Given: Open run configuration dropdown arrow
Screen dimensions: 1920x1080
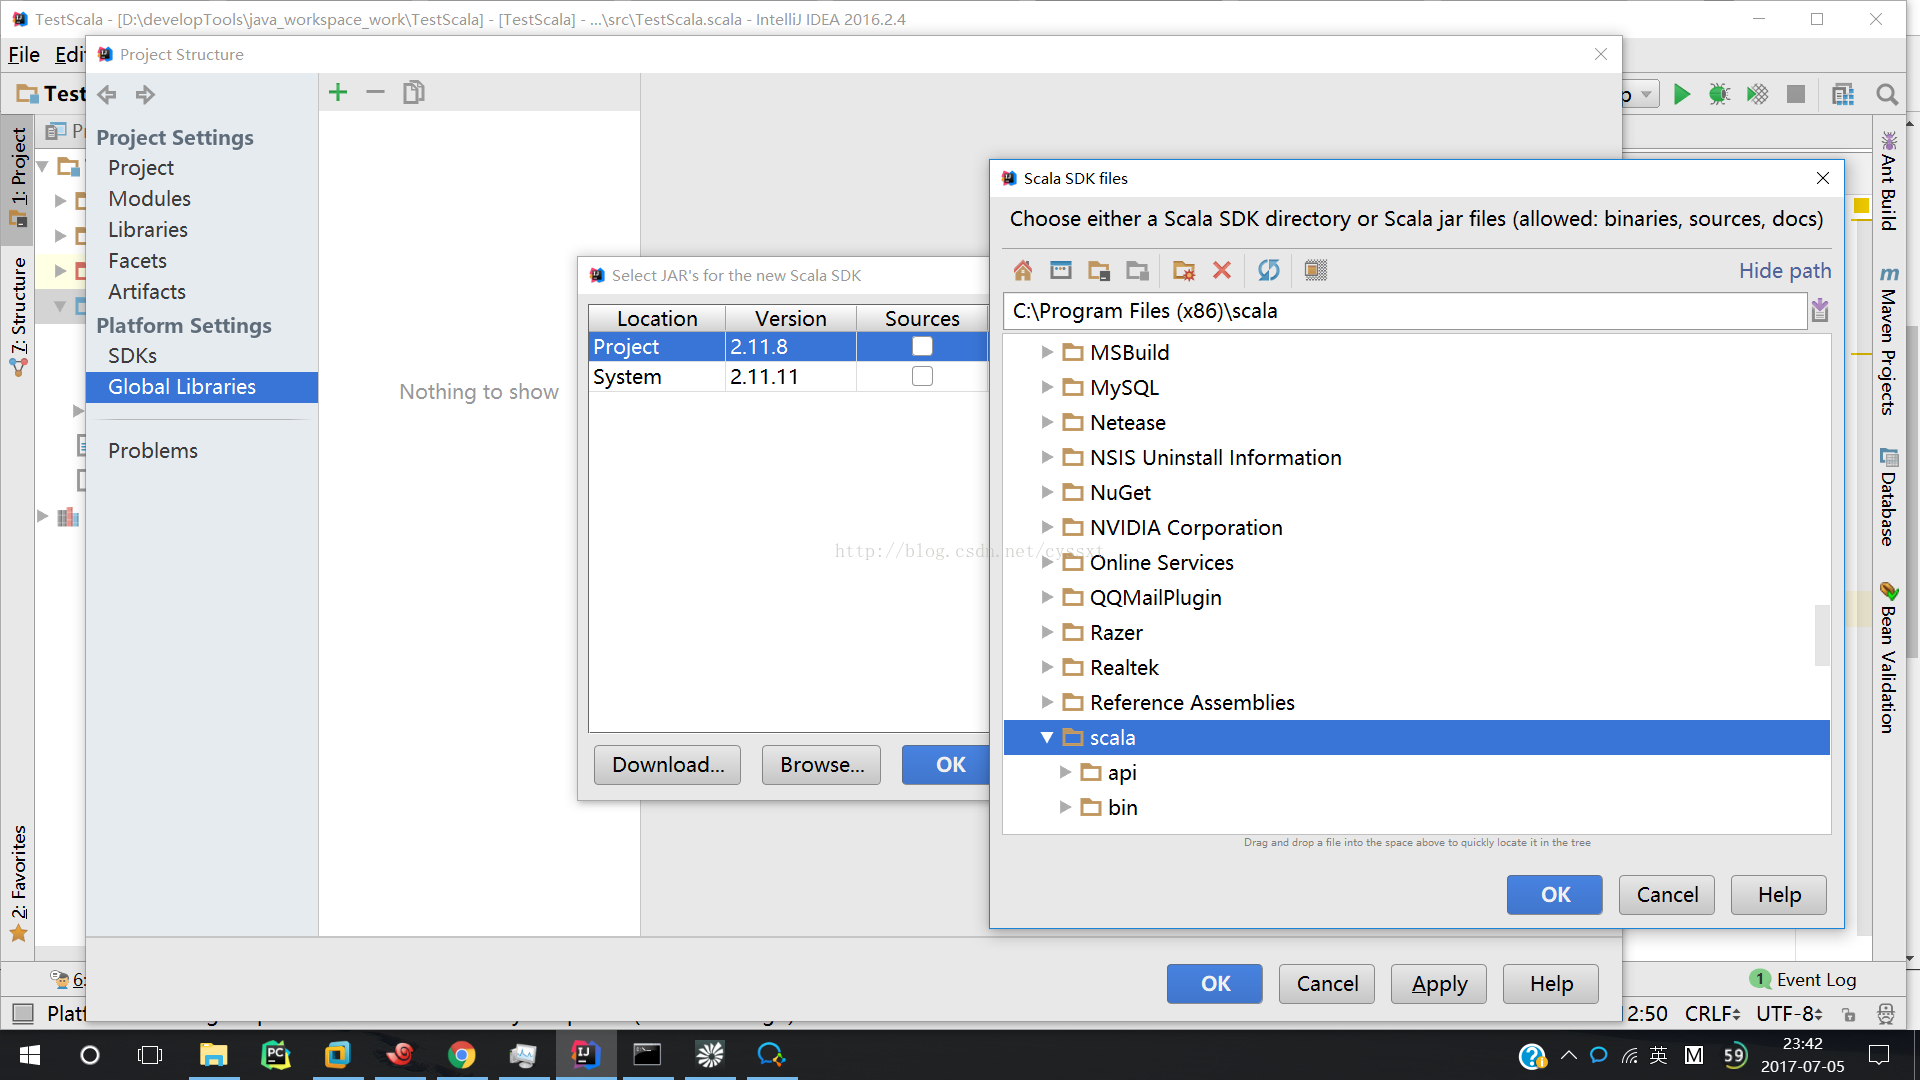Looking at the screenshot, I should pyautogui.click(x=1646, y=94).
